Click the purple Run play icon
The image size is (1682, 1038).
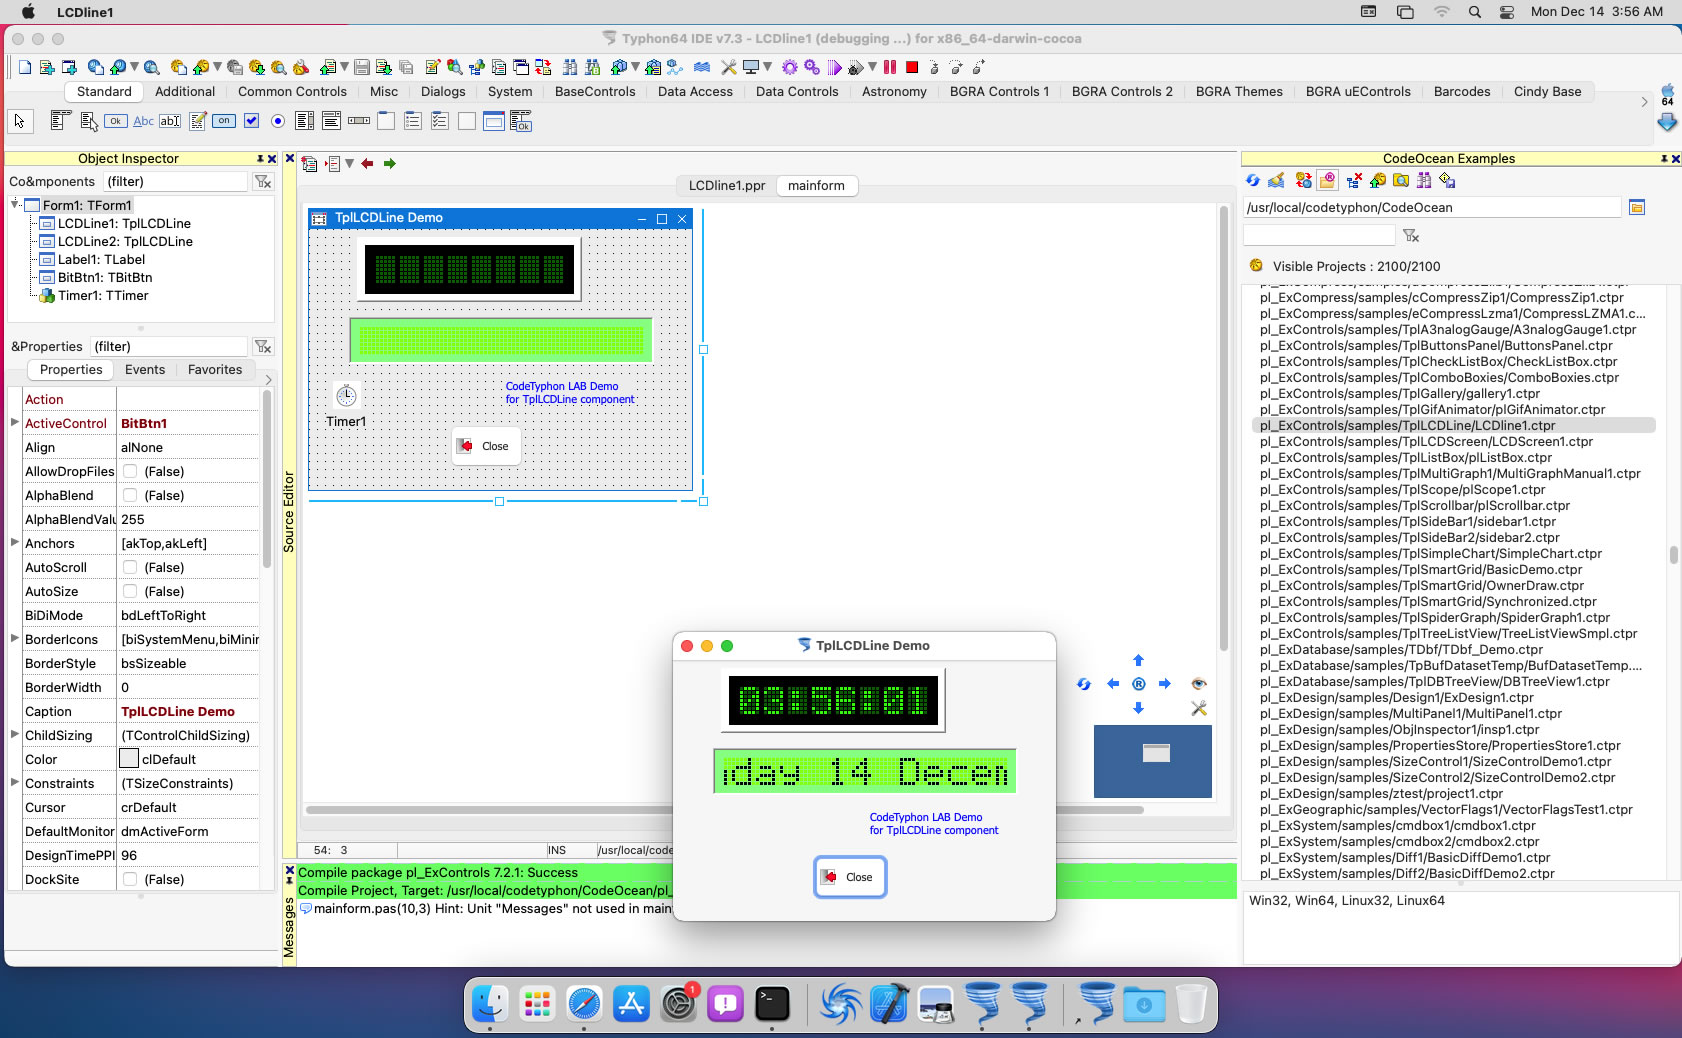[834, 67]
